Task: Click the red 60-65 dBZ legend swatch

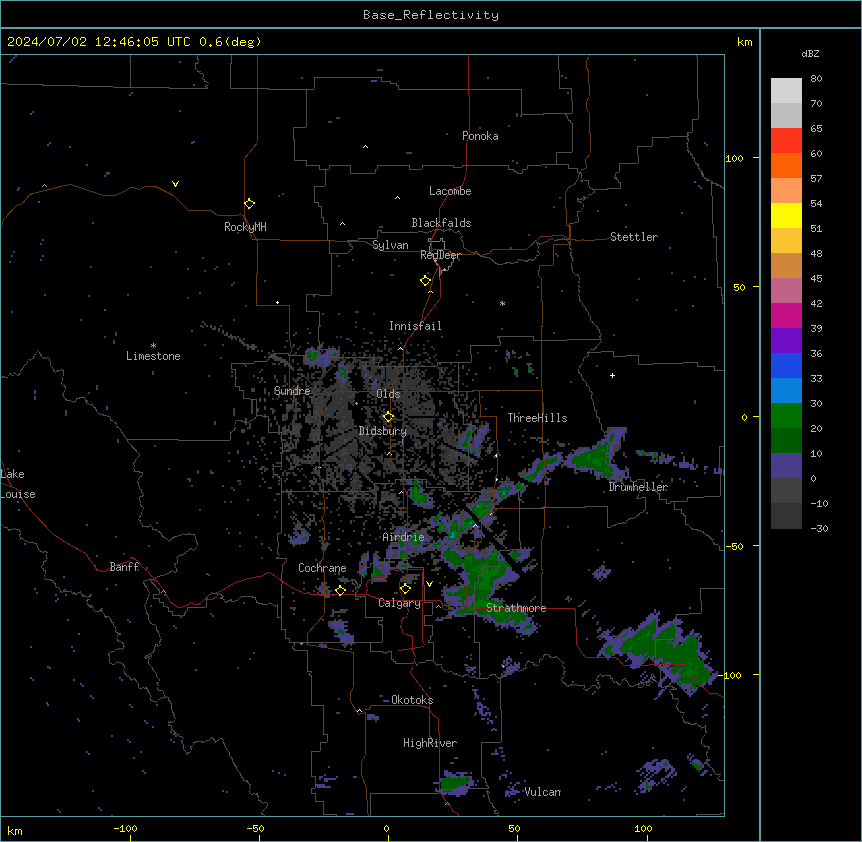Action: pyautogui.click(x=786, y=141)
